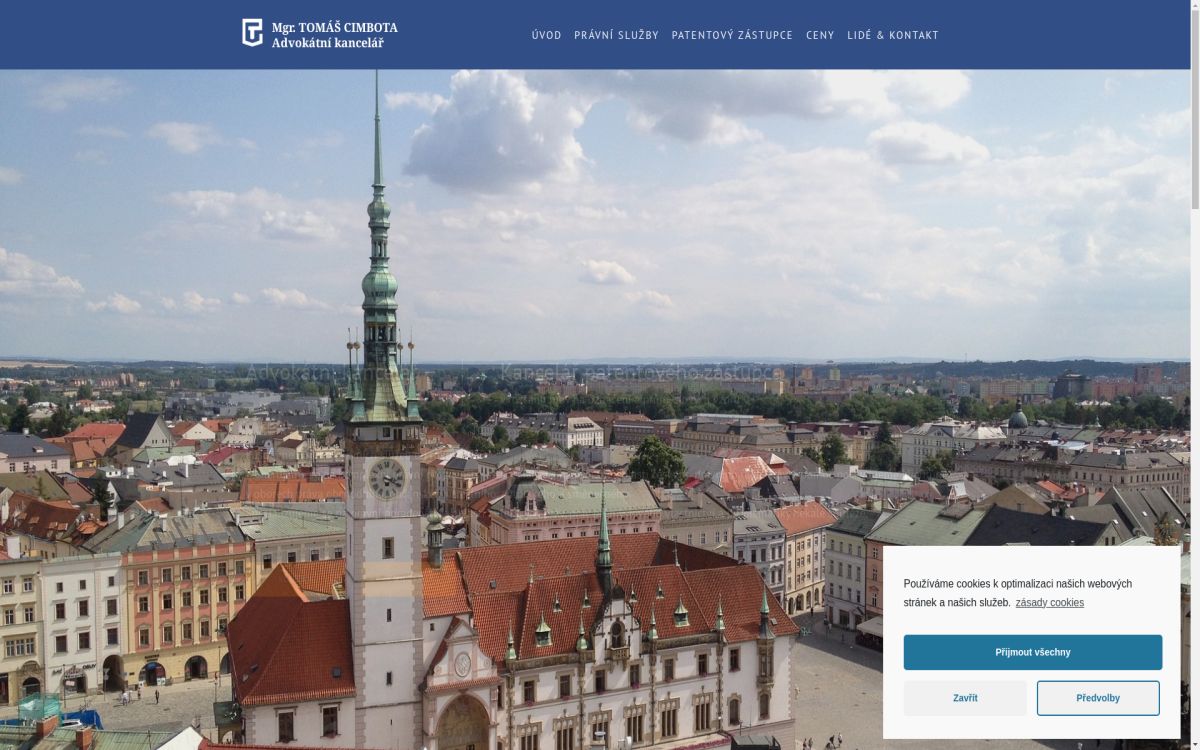Viewport: 1200px width, 750px height.
Task: Click the vertical scrollbar thumb
Action: [x=1194, y=110]
